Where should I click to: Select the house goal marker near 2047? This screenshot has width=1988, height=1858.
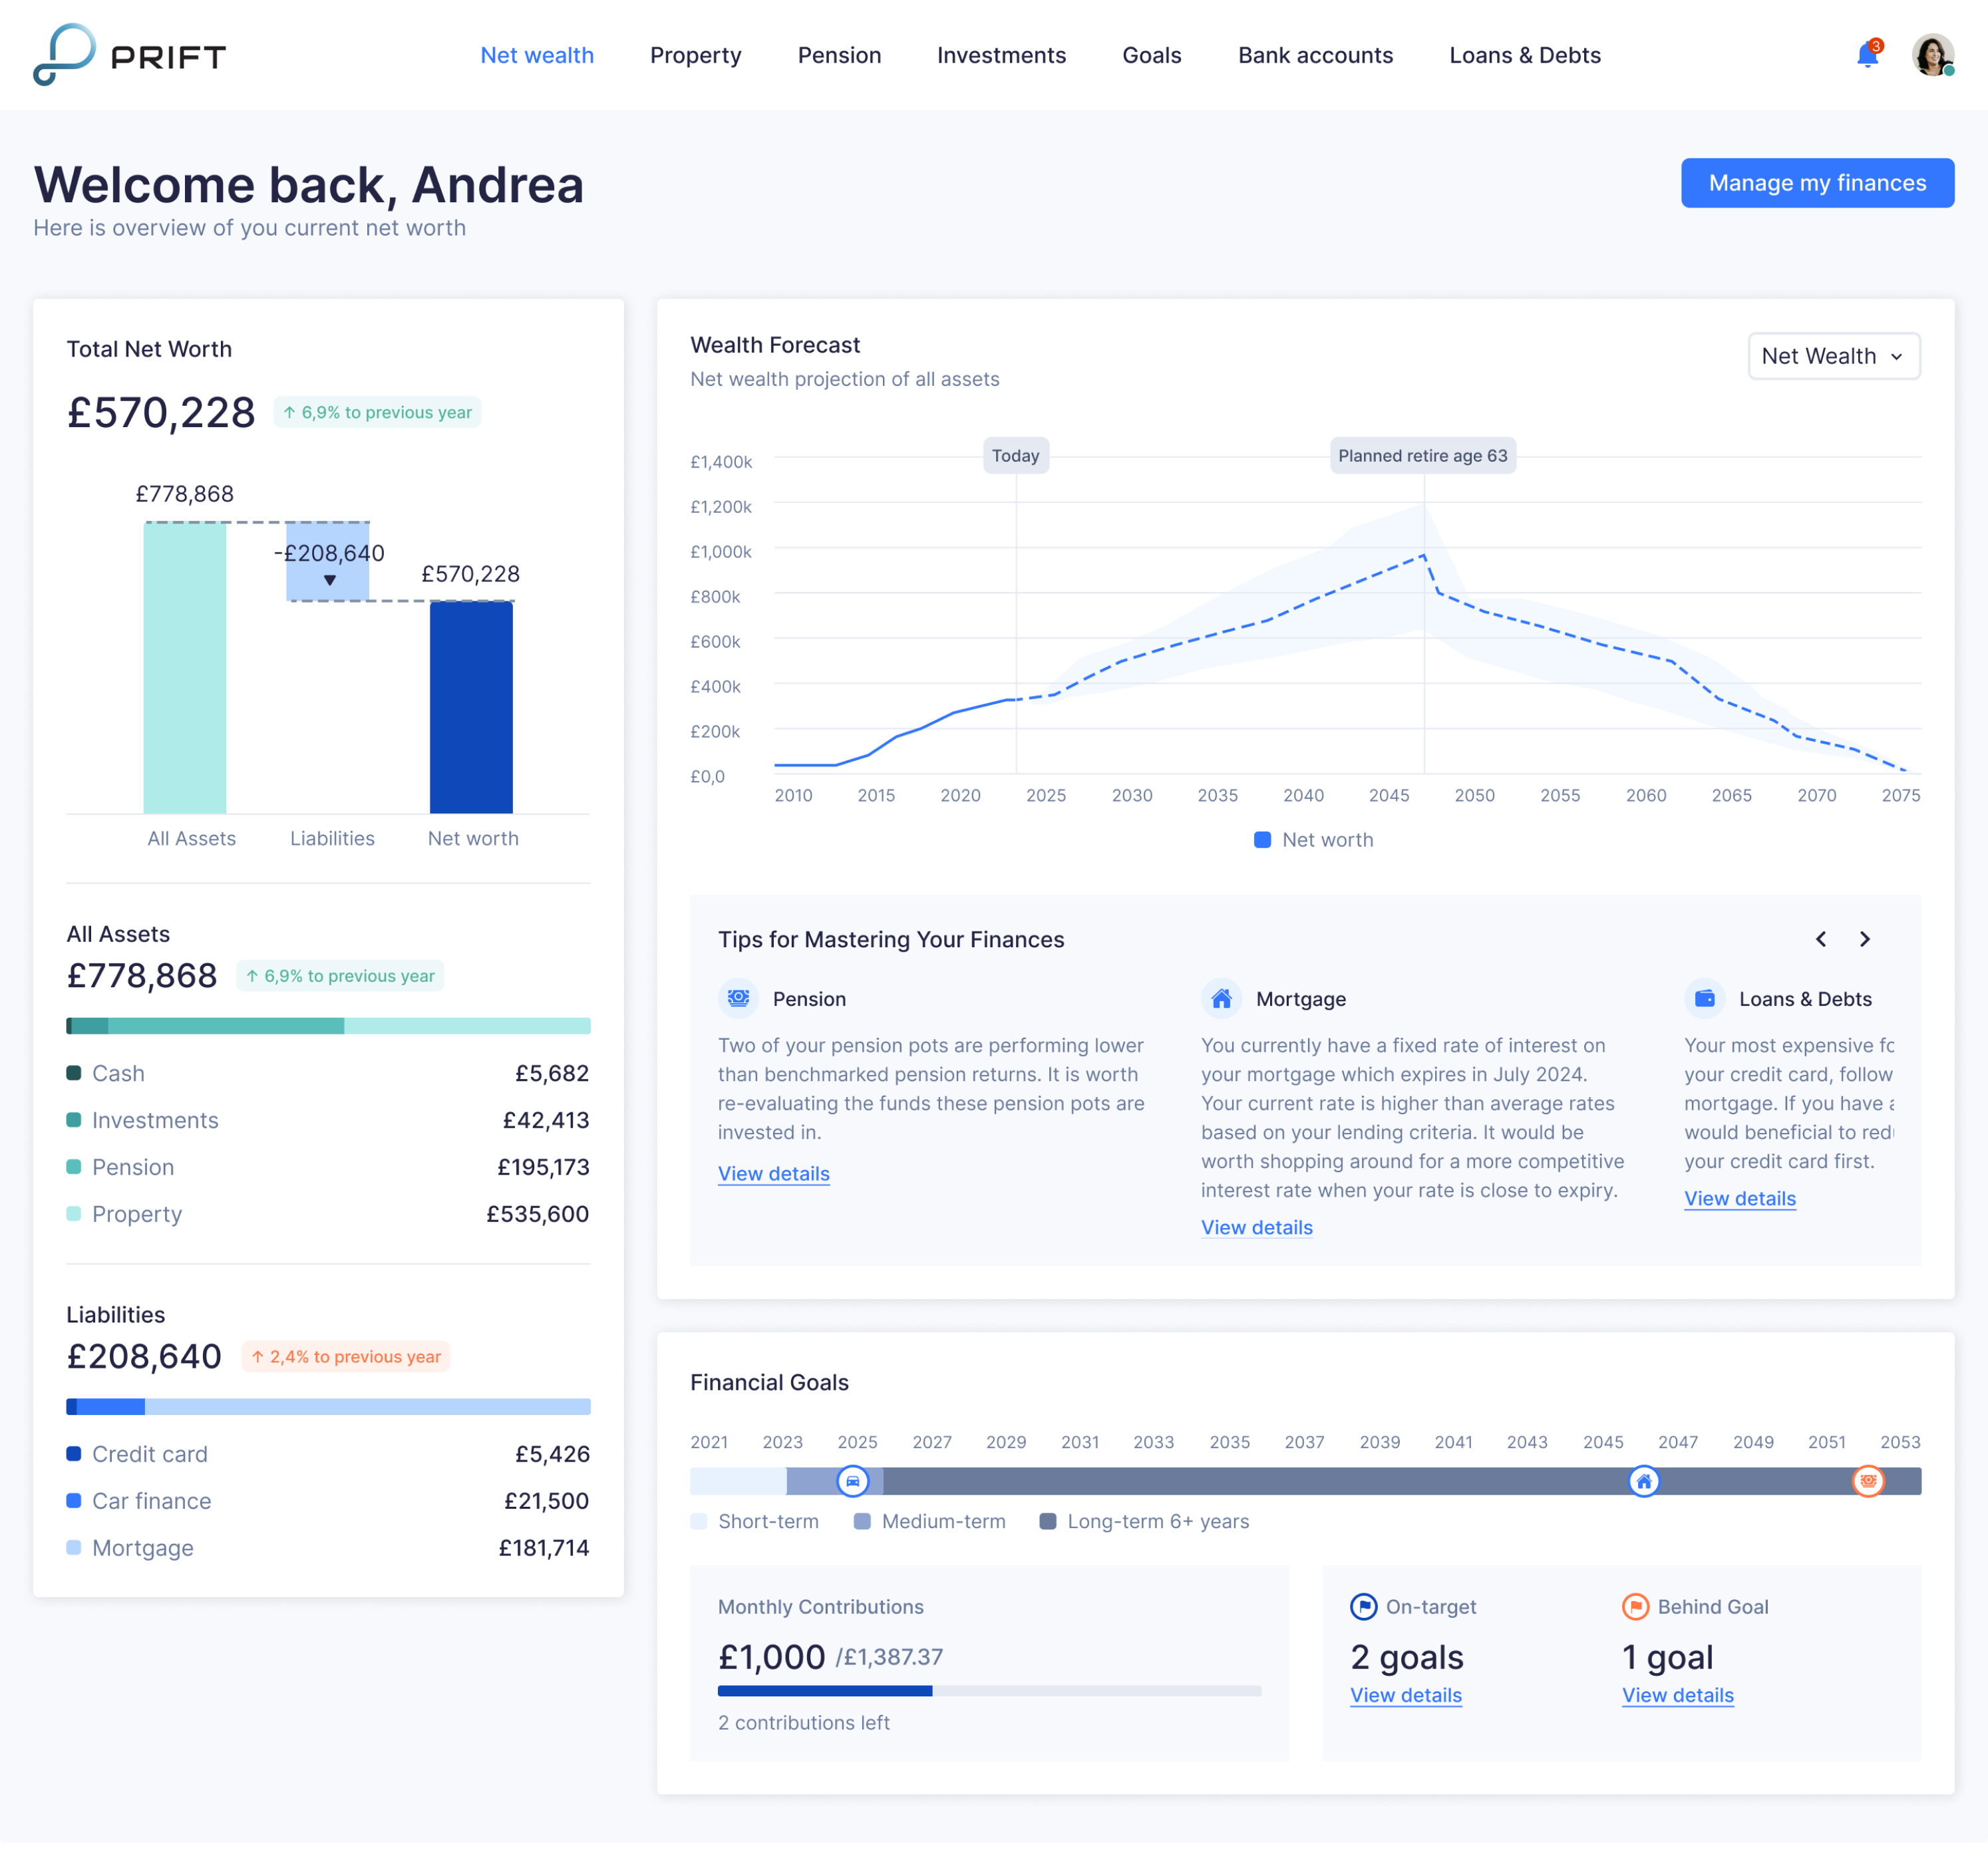click(1644, 1482)
